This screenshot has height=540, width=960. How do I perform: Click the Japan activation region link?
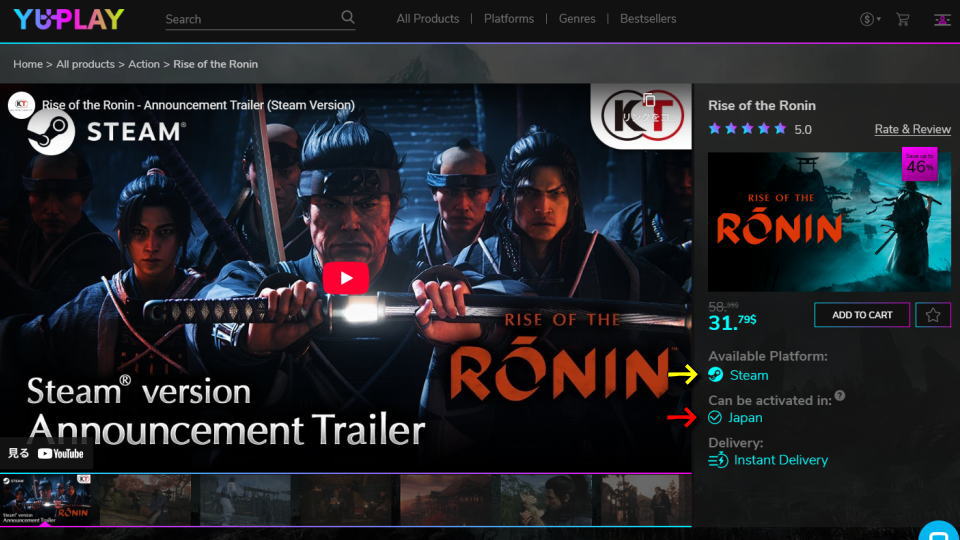(745, 418)
